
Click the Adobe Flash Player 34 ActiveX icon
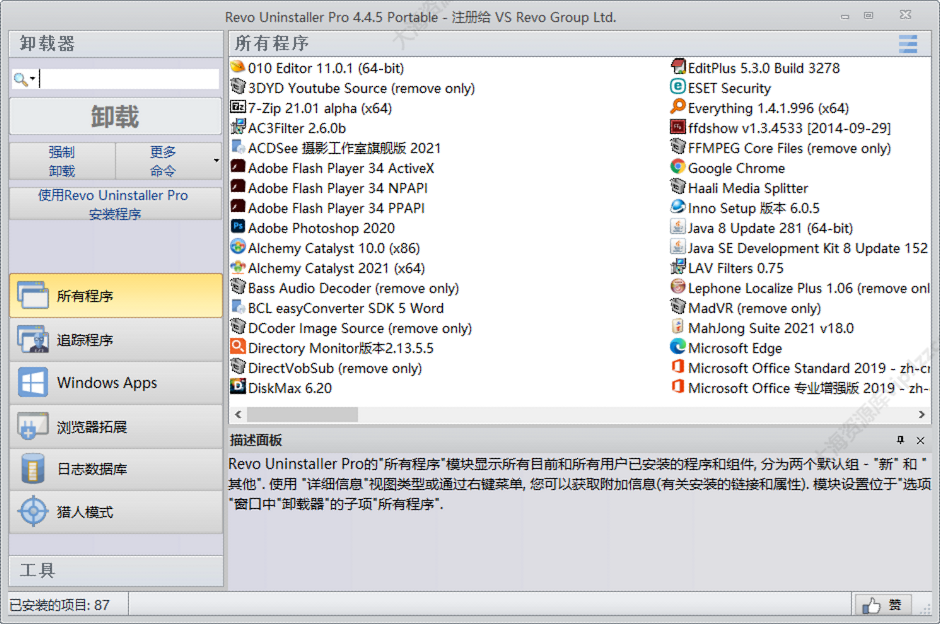(238, 167)
